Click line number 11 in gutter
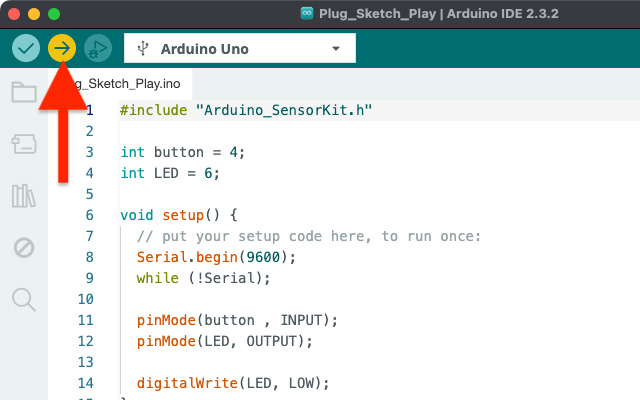The width and height of the screenshot is (640, 400). click(85, 320)
